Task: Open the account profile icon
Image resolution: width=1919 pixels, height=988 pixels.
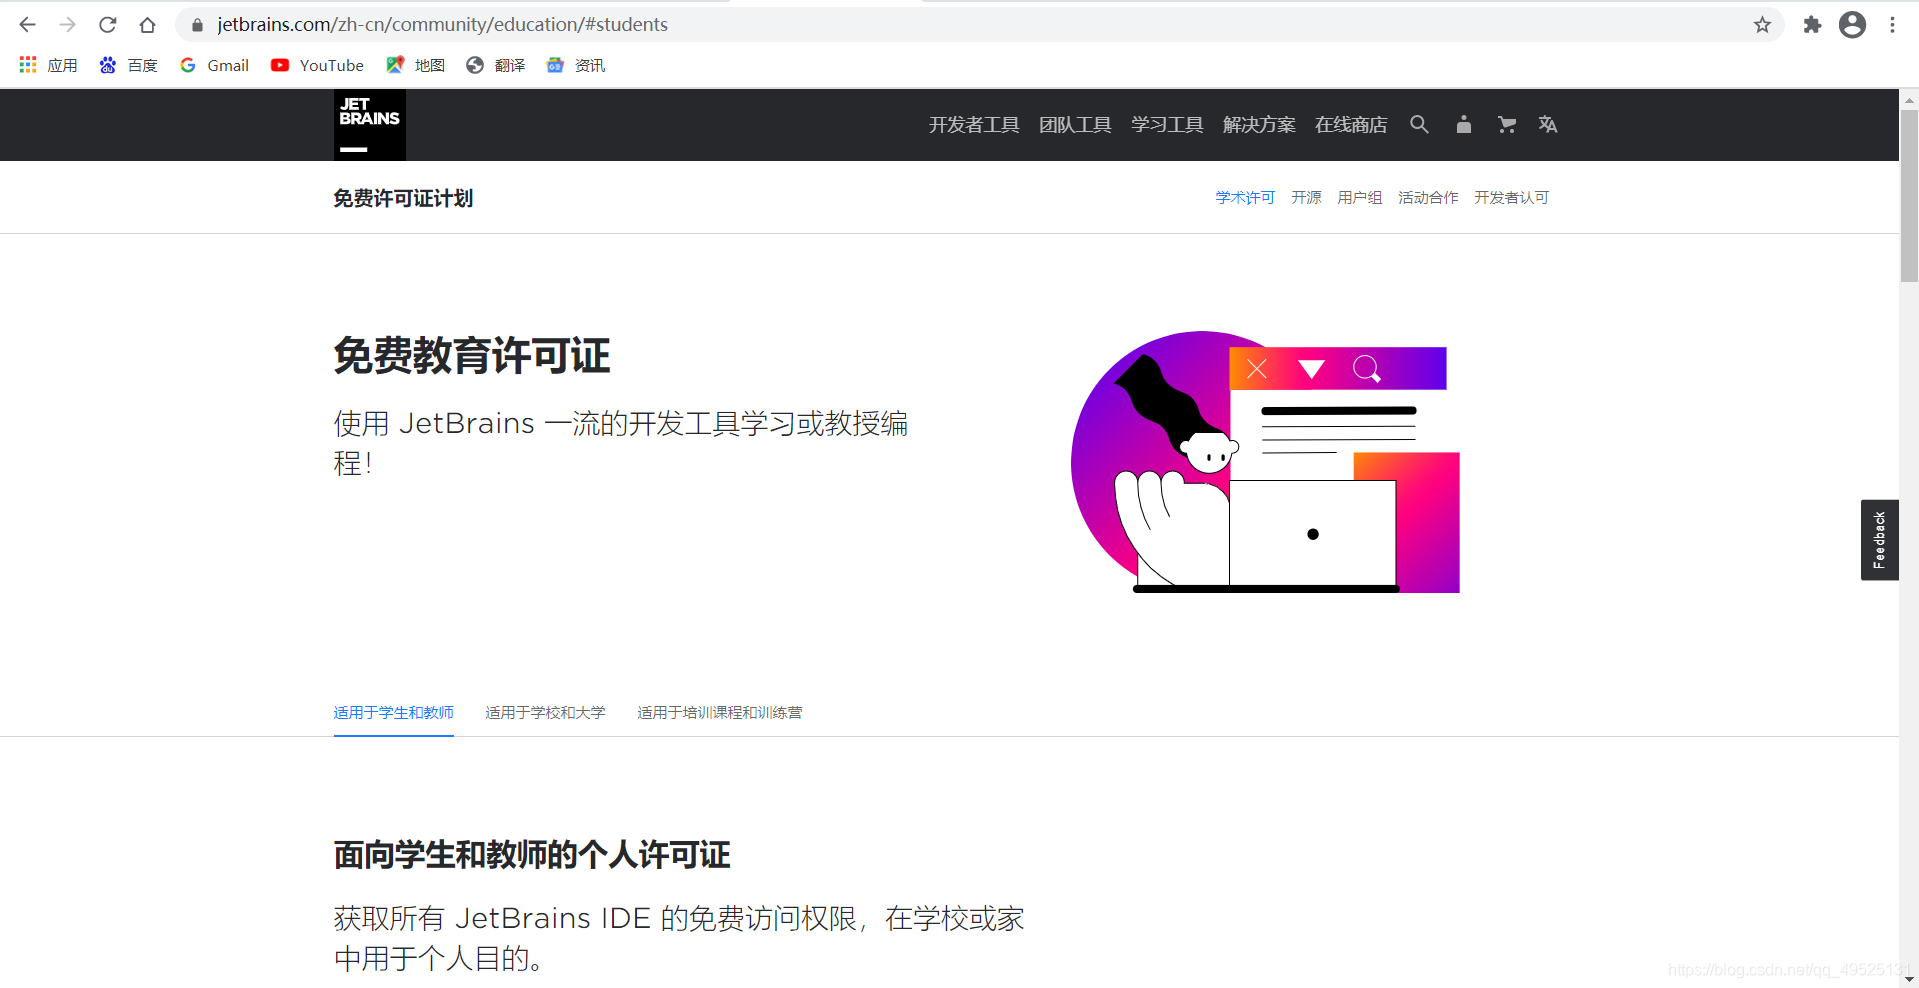Action: pyautogui.click(x=1463, y=124)
